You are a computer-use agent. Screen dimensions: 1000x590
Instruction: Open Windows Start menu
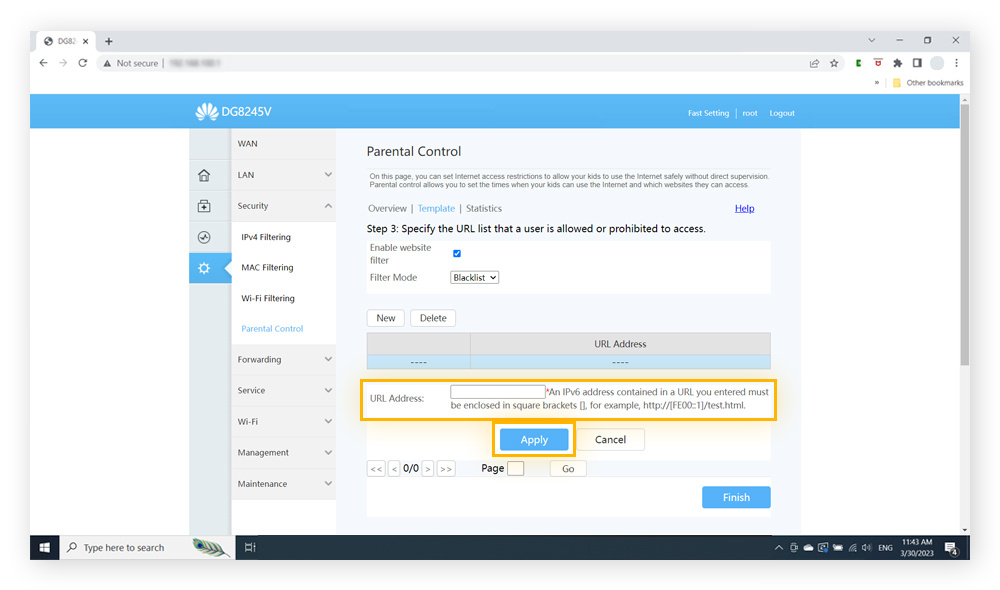(x=45, y=547)
